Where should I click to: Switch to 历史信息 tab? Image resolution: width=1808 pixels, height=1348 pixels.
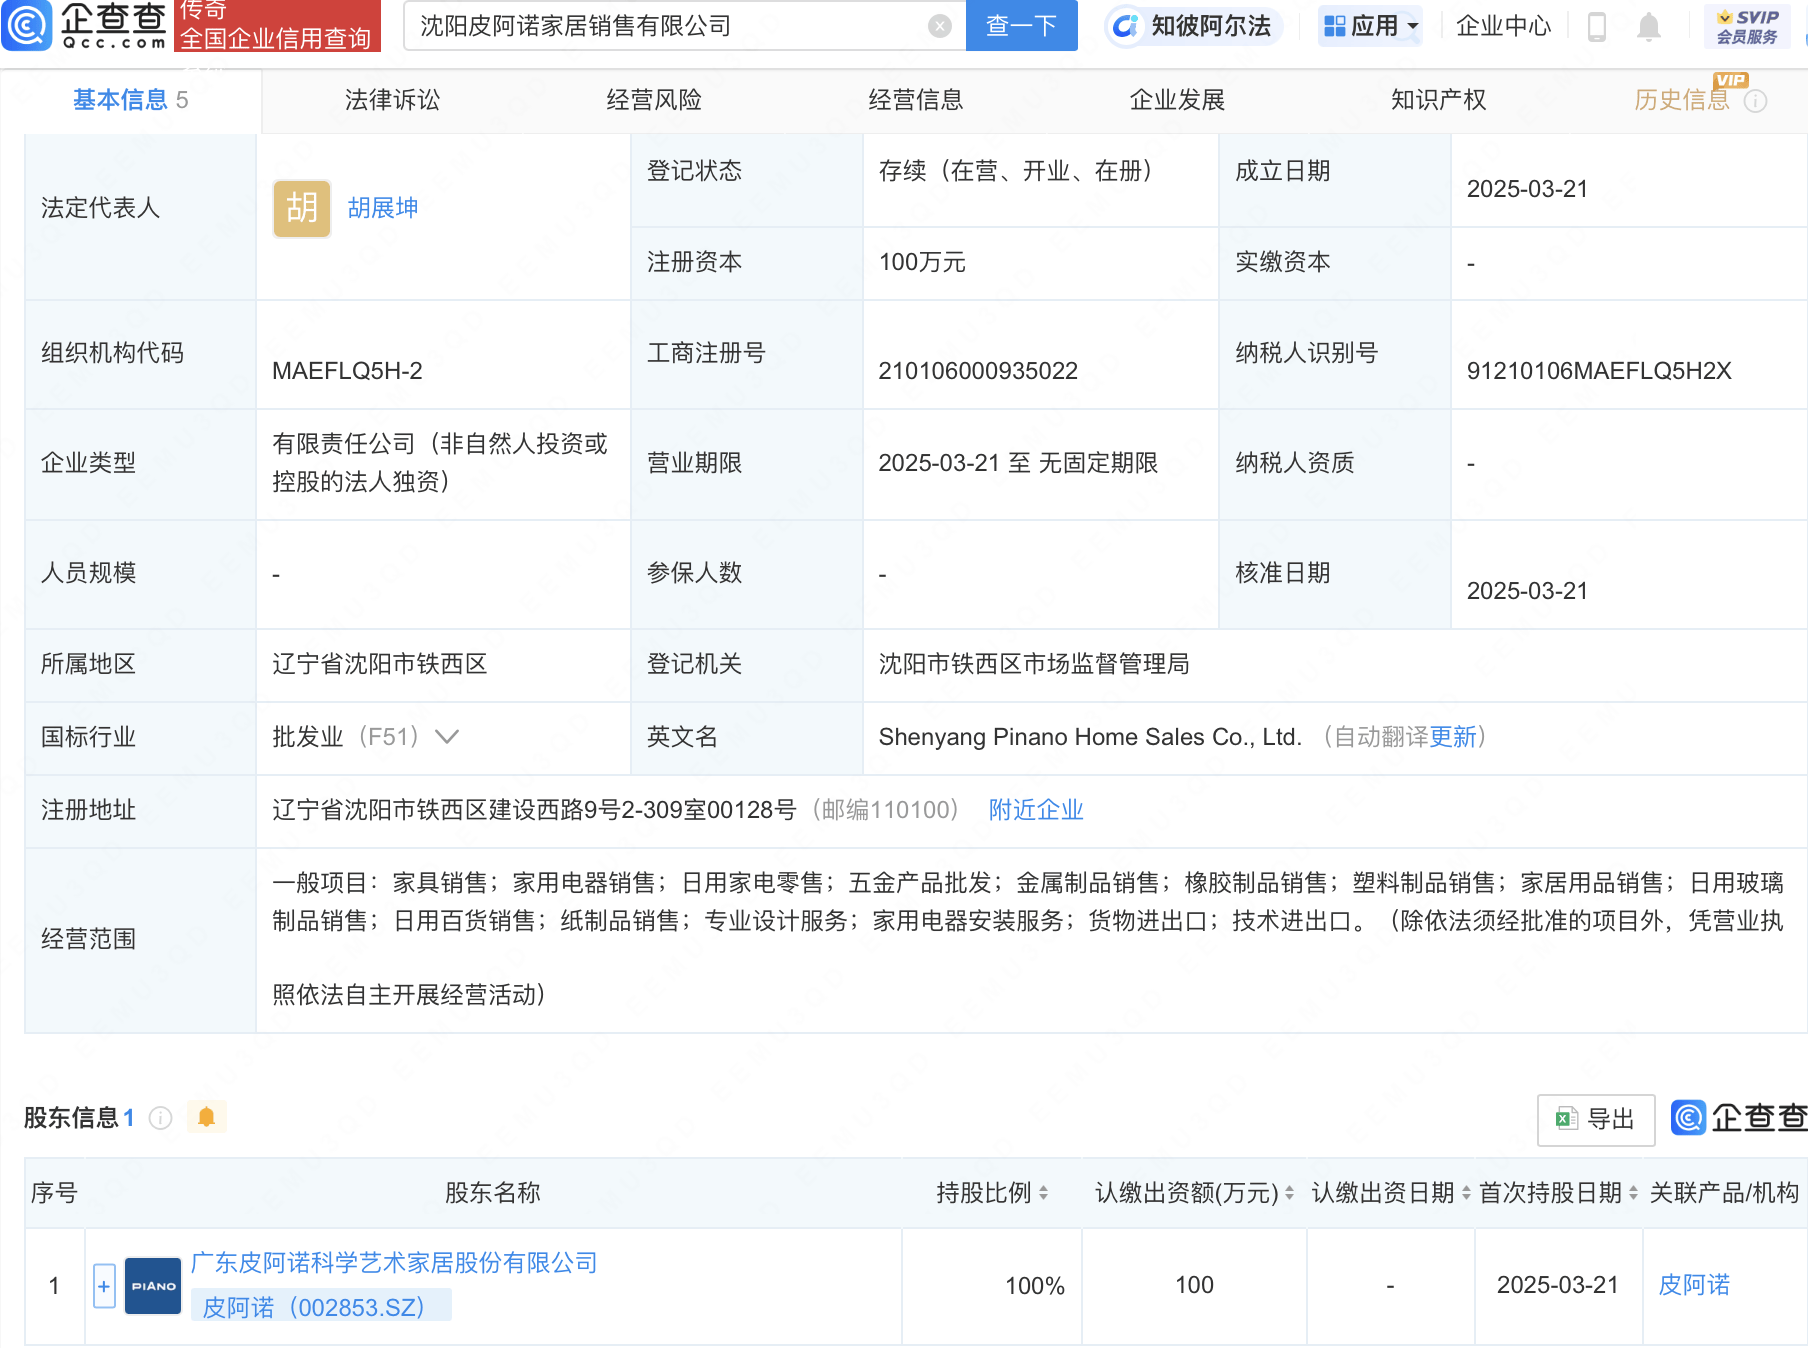[x=1681, y=100]
